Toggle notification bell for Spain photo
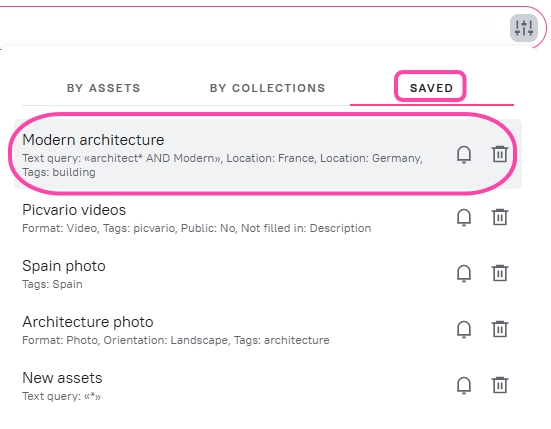551x429 pixels. tap(464, 273)
